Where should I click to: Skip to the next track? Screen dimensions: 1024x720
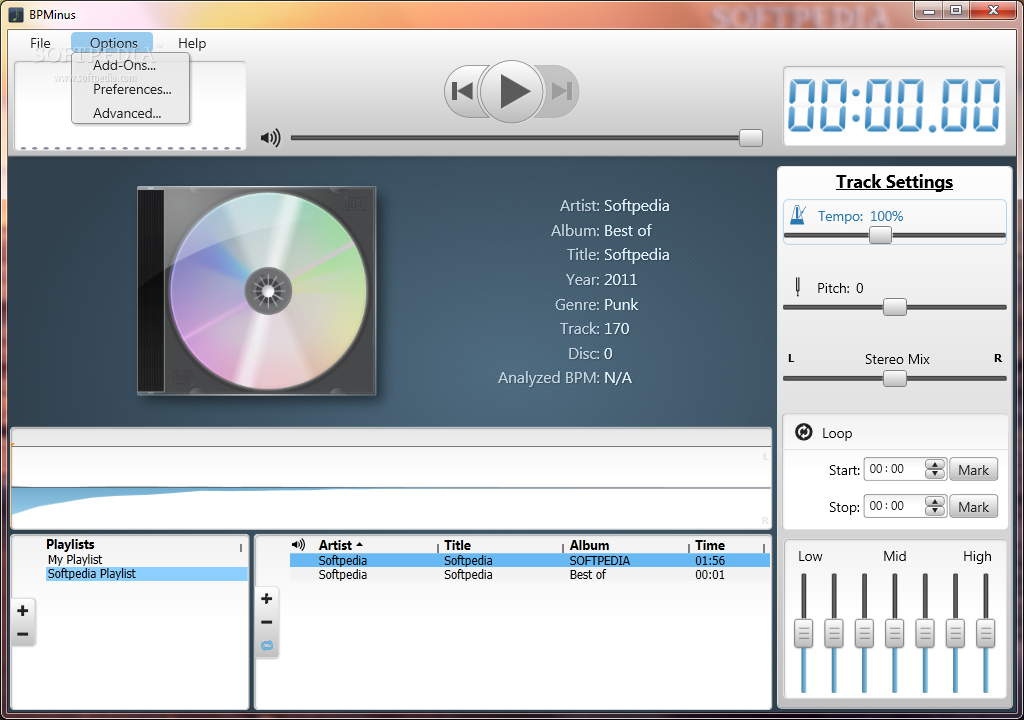(x=561, y=91)
